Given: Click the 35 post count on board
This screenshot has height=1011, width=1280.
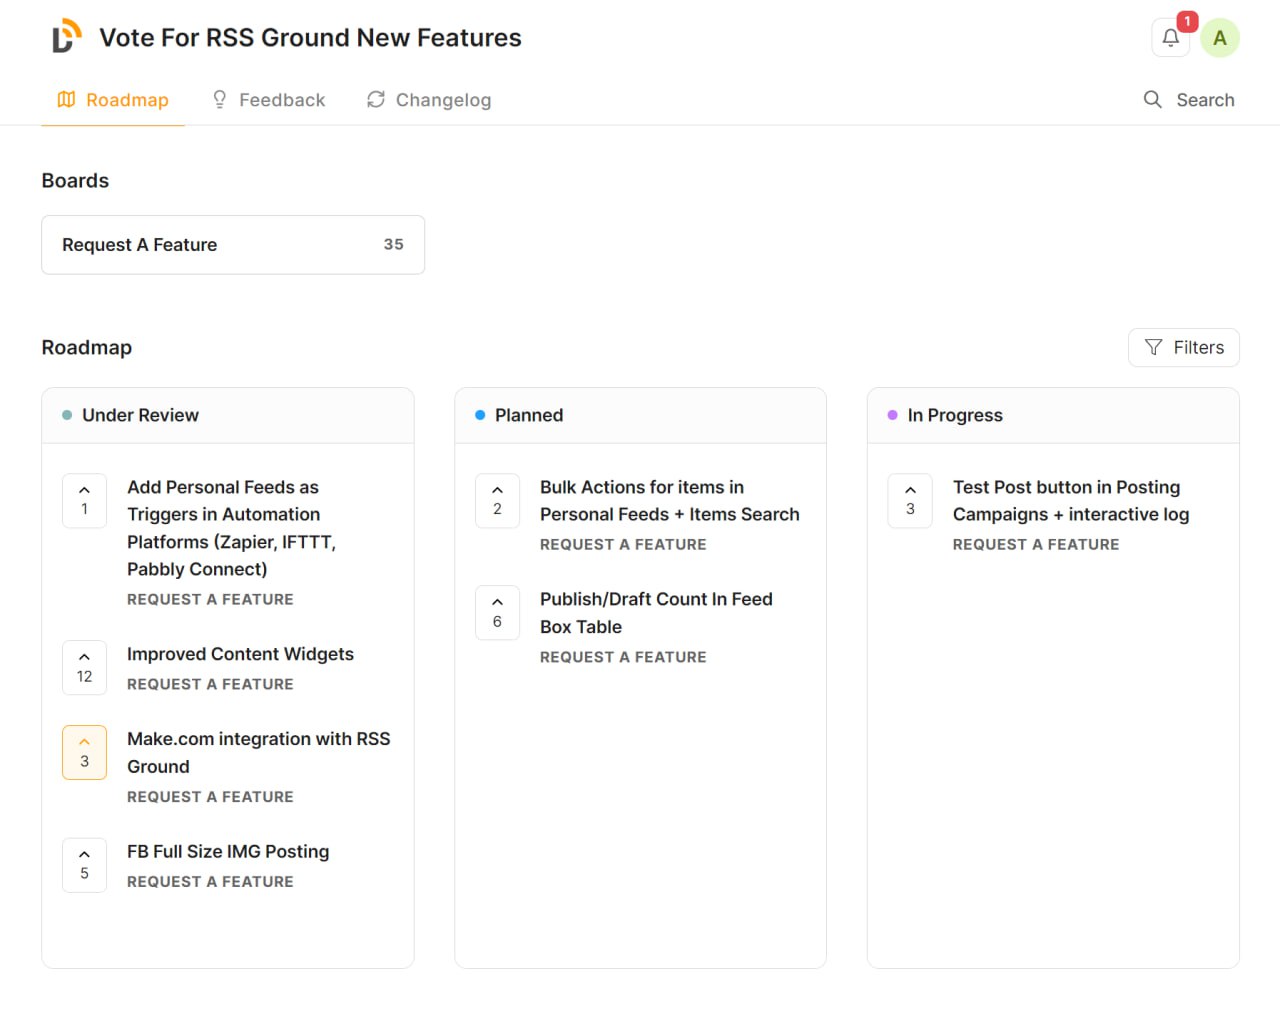Looking at the screenshot, I should [393, 244].
